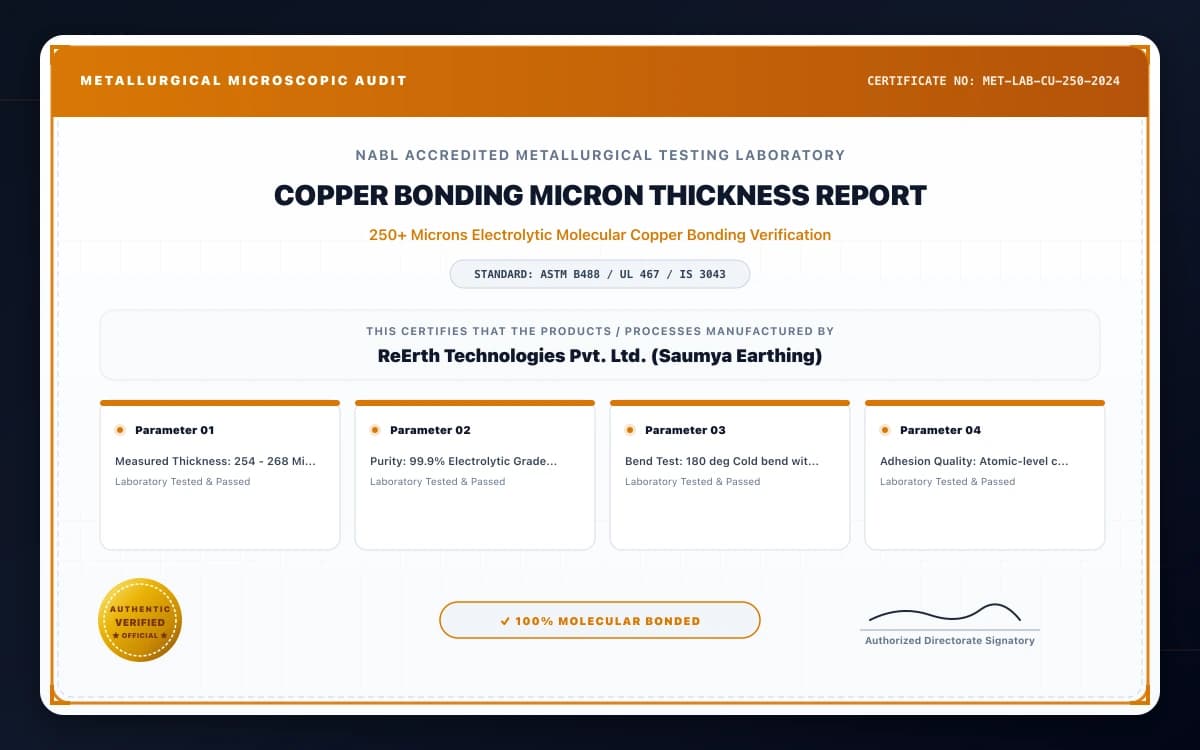Click the 100% Molecular Bonded badge
Image resolution: width=1200 pixels, height=750 pixels.
[600, 620]
